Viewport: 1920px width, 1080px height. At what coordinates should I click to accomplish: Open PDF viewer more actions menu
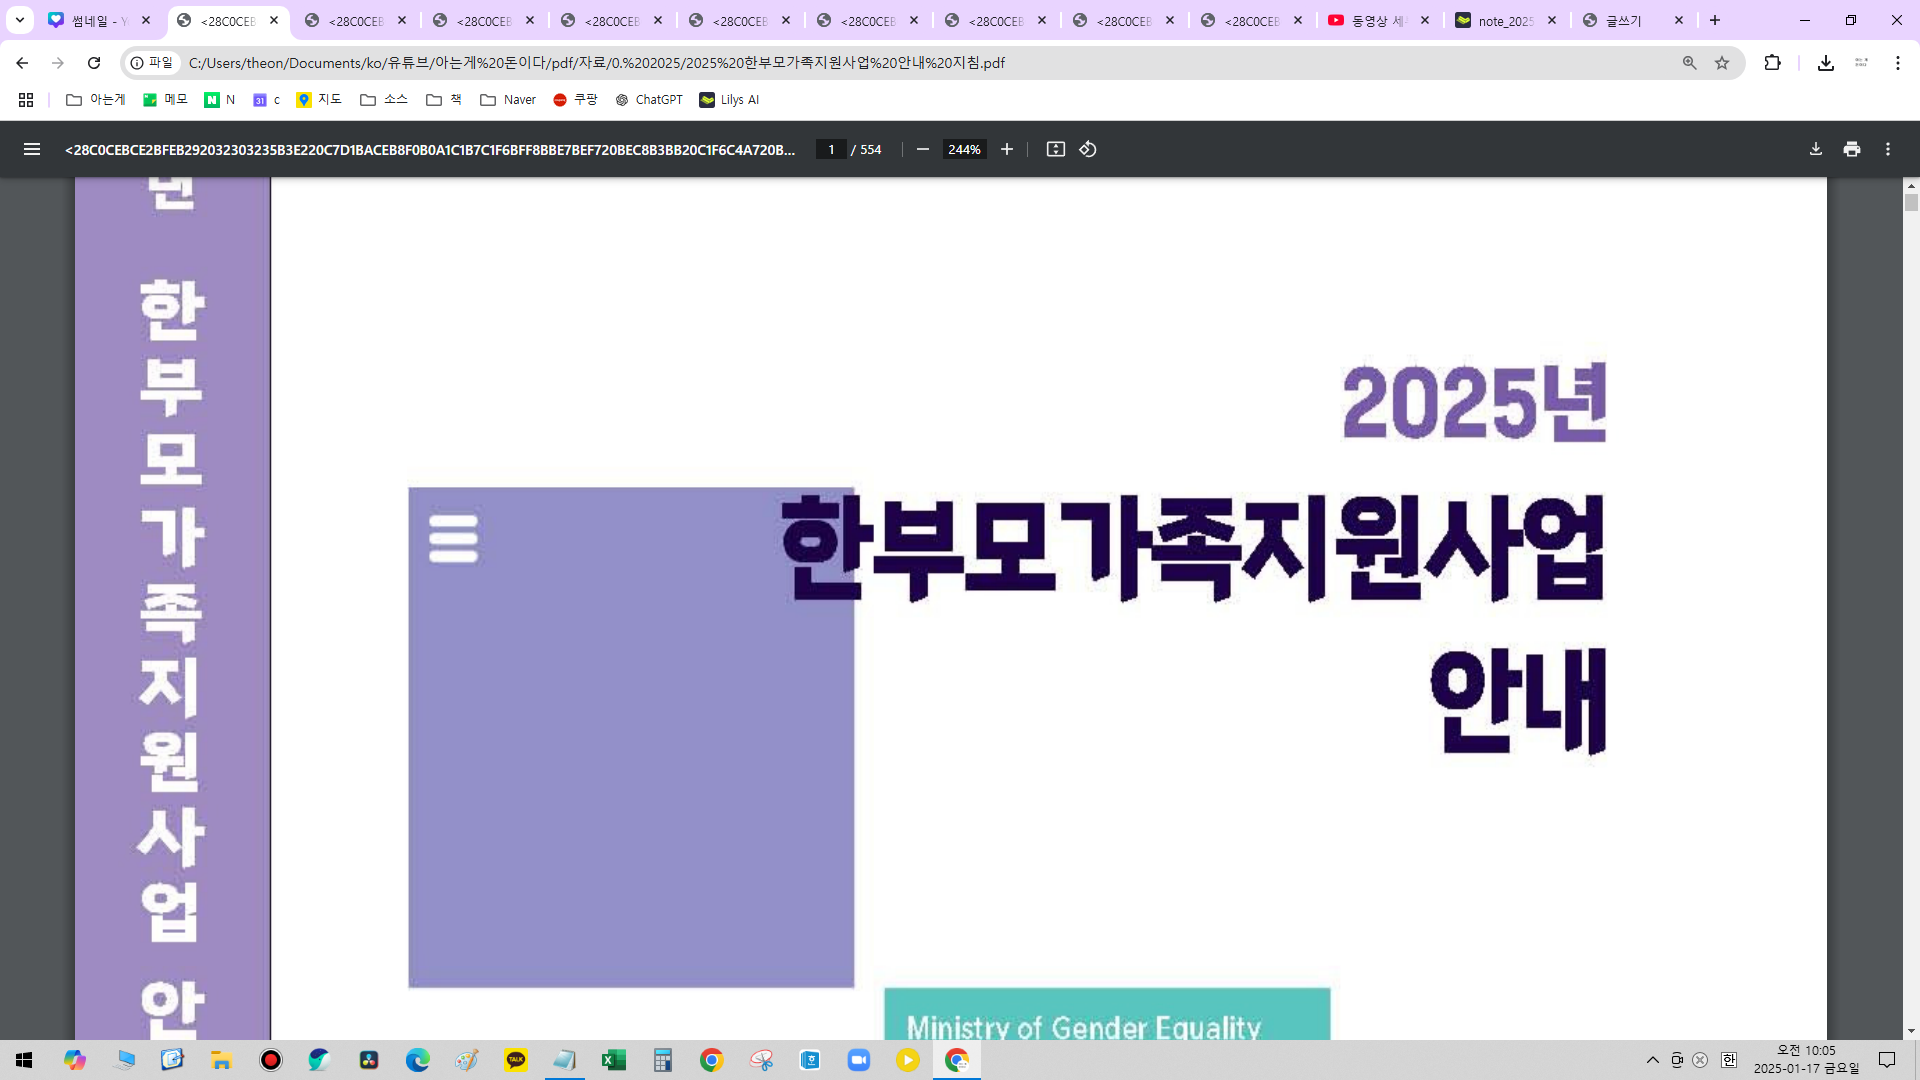pos(1888,149)
